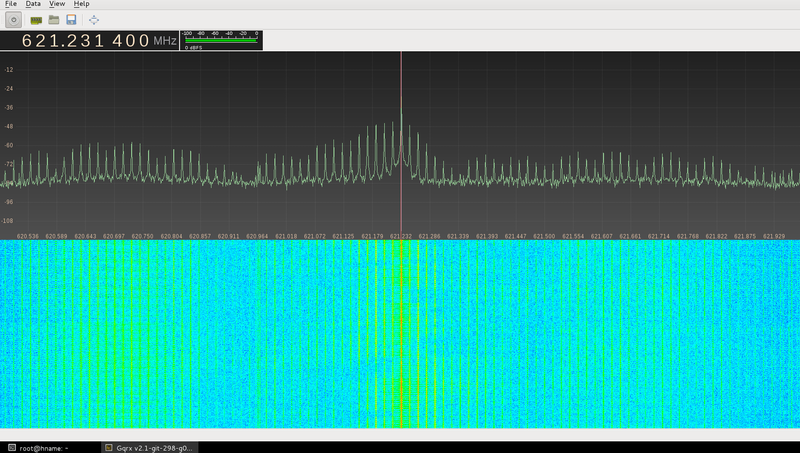This screenshot has height=453, width=800.
Task: Open the Data menu
Action: click(x=33, y=4)
